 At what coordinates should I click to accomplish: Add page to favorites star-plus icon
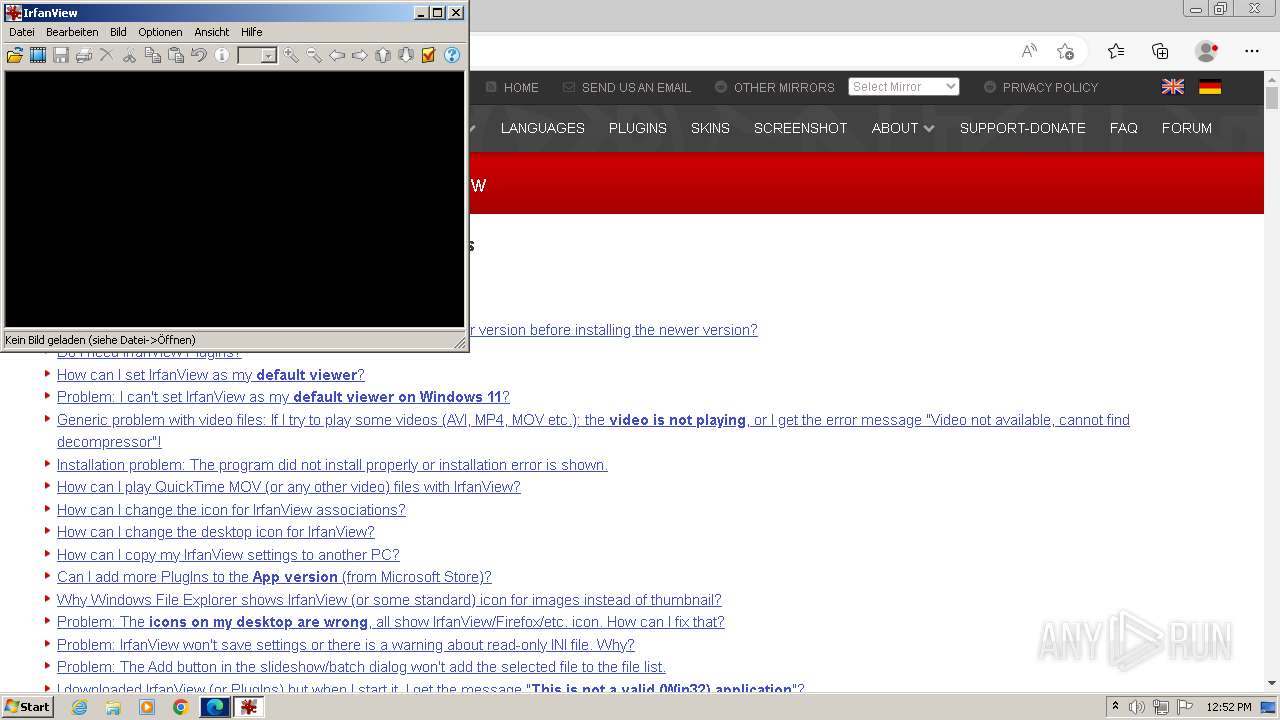click(1065, 51)
